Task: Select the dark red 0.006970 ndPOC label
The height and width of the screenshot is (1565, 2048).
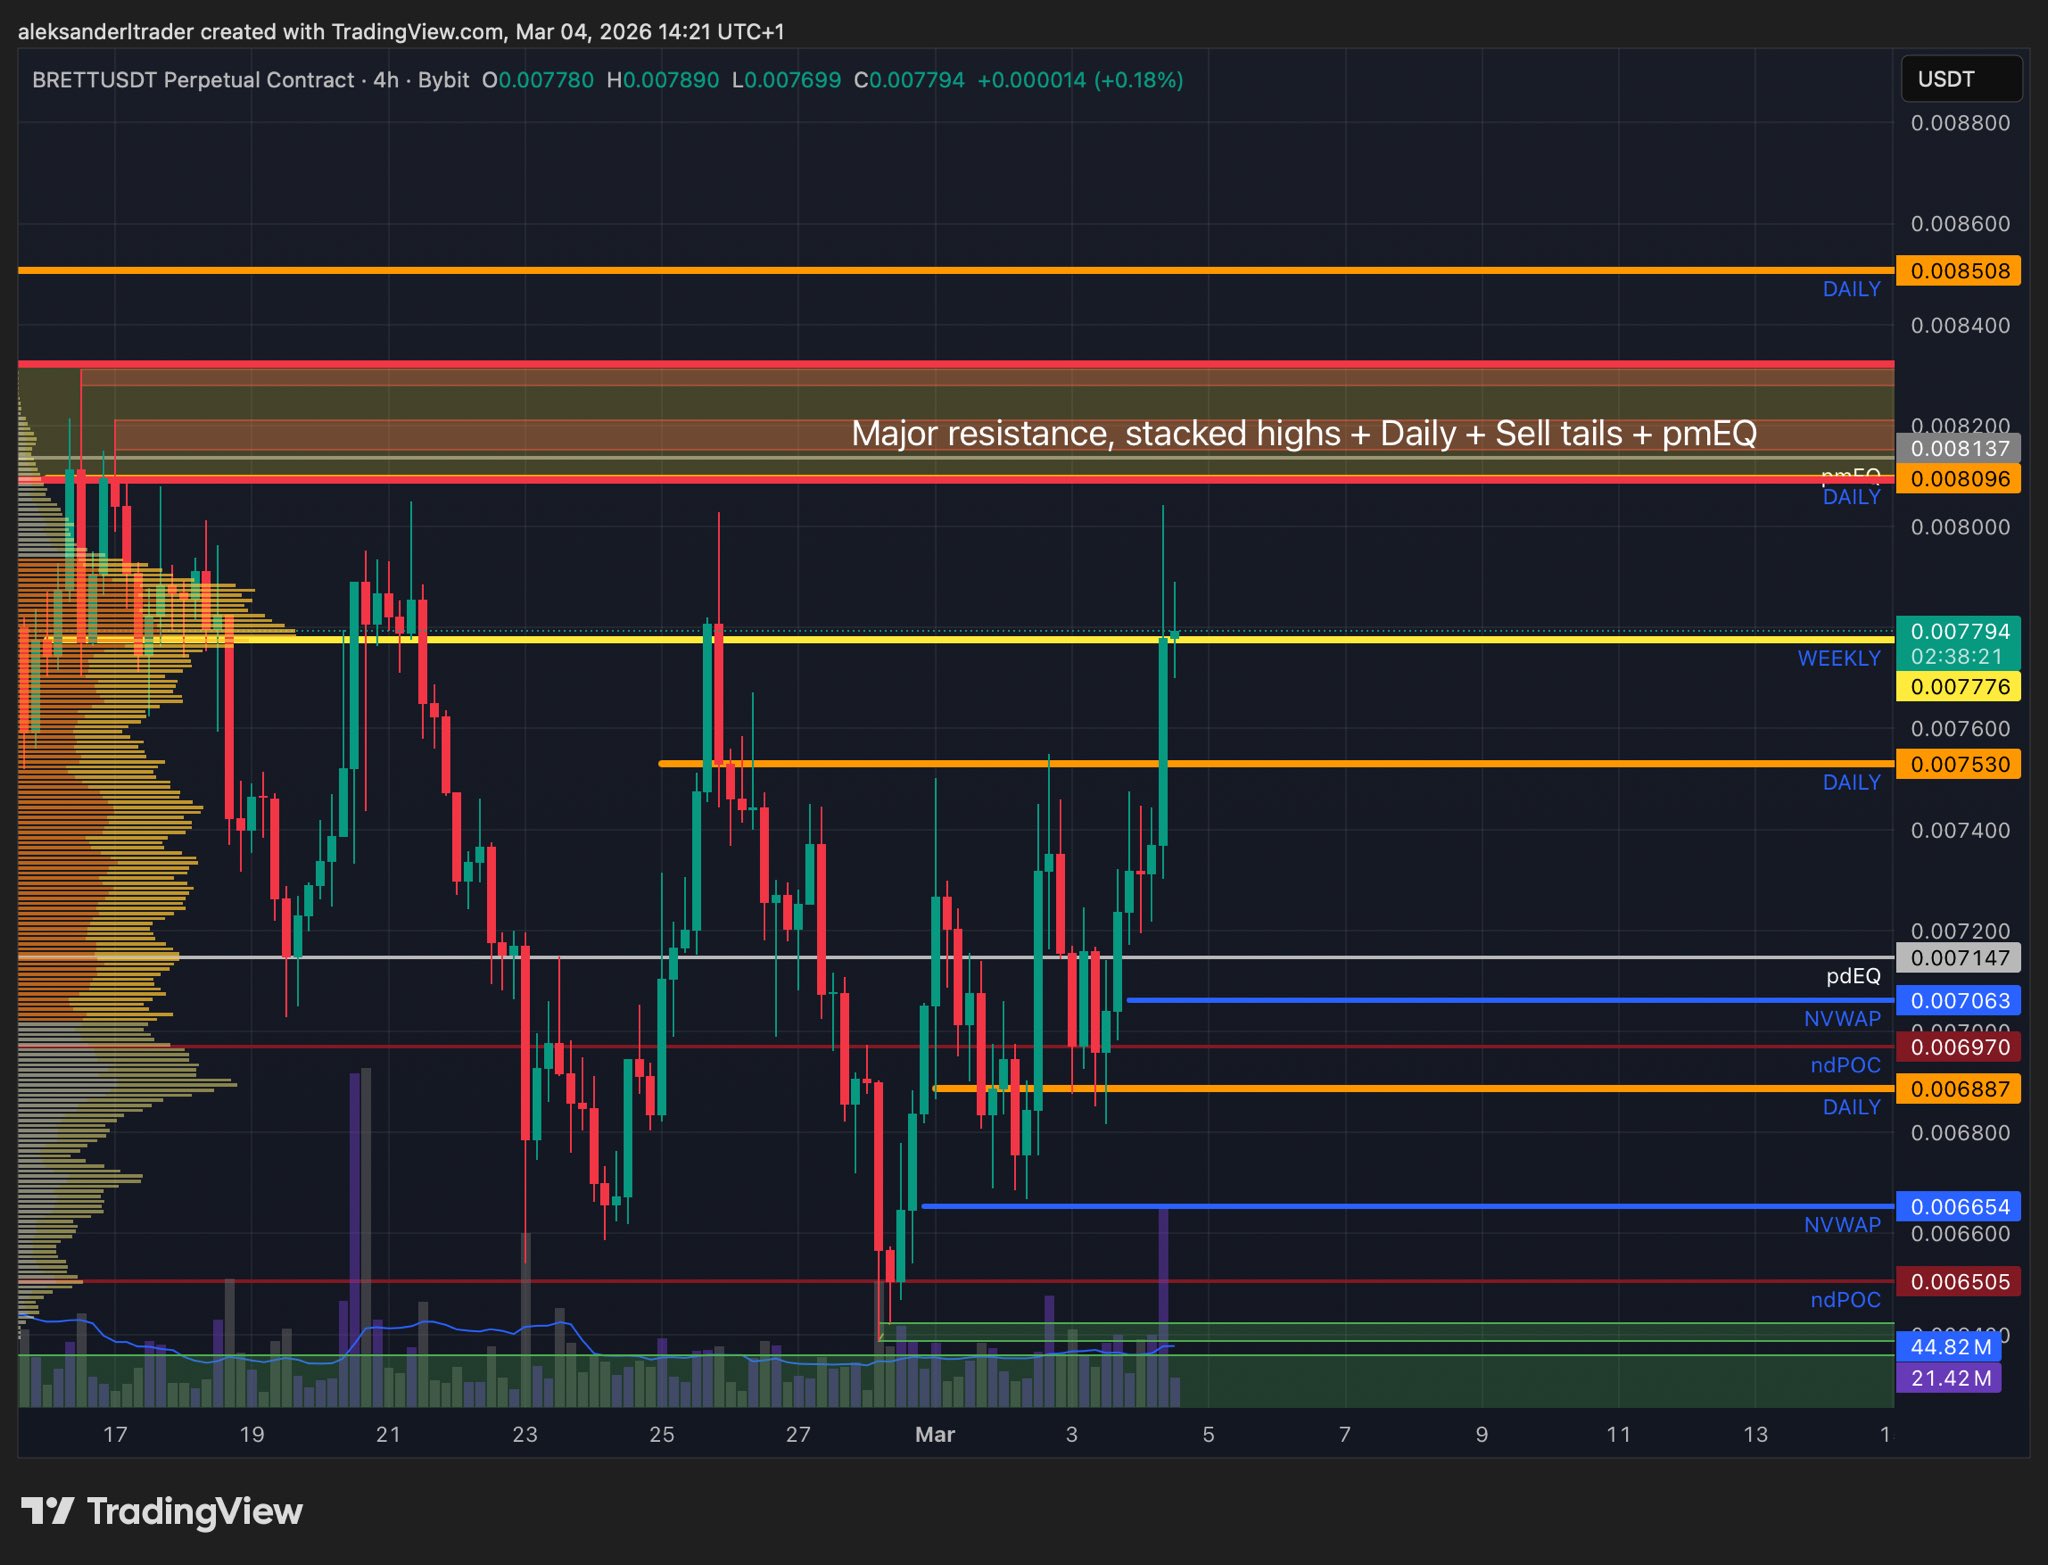Action: point(1959,1047)
